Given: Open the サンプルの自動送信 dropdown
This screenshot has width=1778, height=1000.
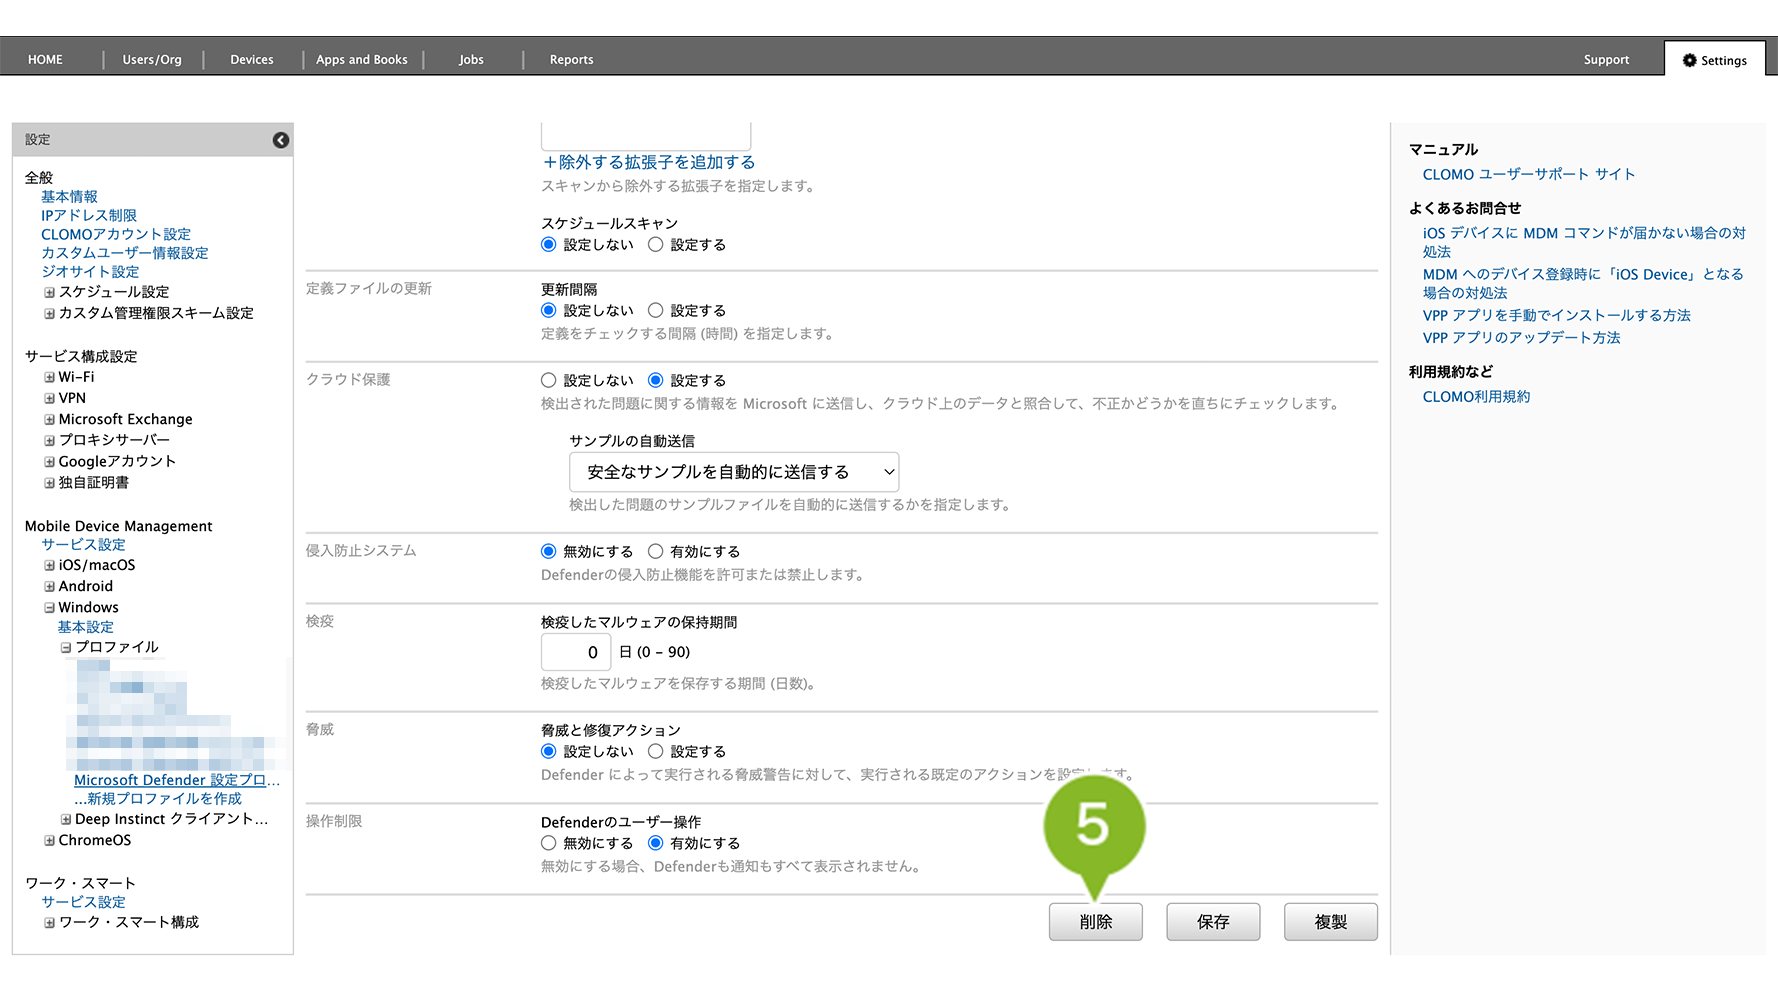Looking at the screenshot, I should [733, 472].
